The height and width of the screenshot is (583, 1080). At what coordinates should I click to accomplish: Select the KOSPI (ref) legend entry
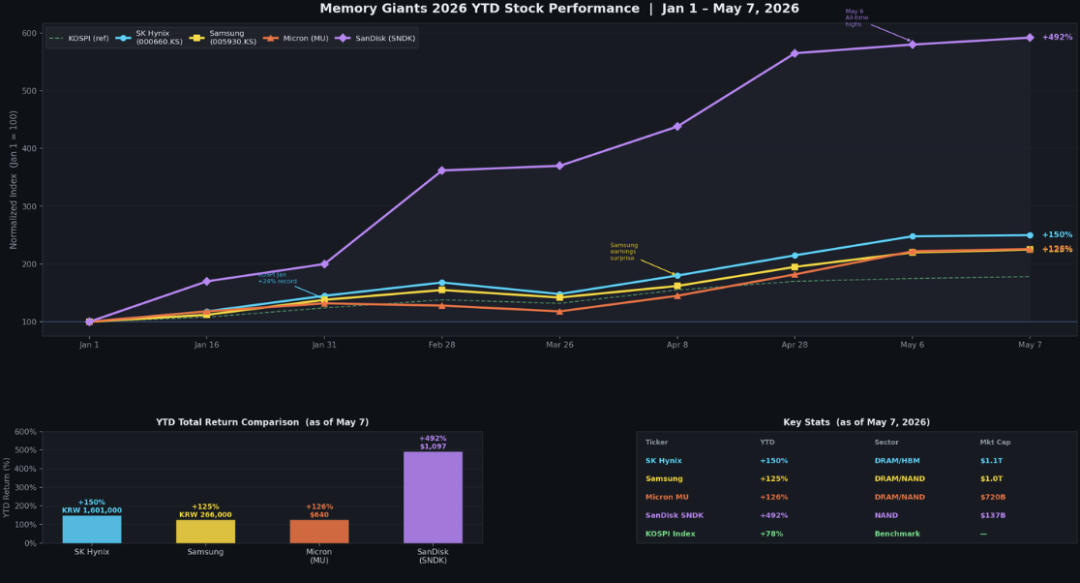(x=79, y=39)
